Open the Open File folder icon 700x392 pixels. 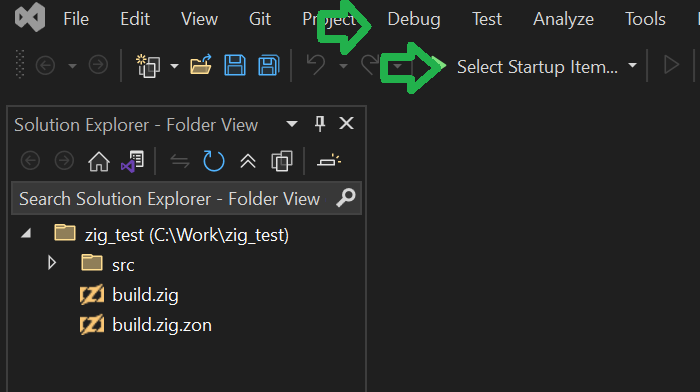tap(201, 65)
